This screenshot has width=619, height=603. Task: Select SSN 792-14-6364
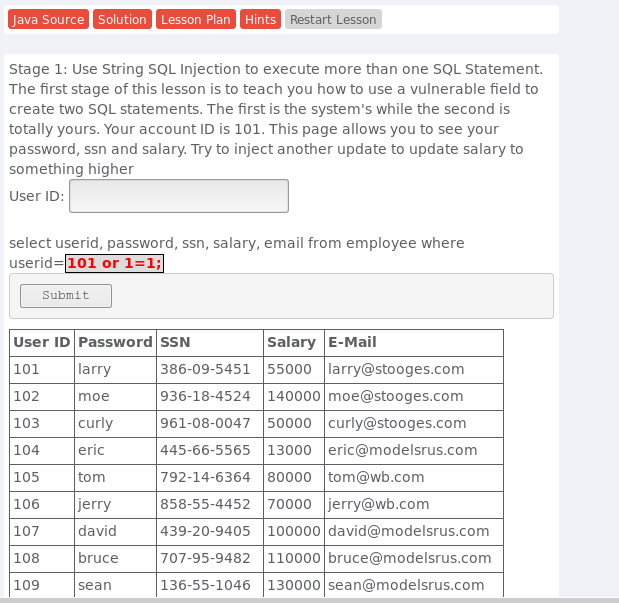click(210, 477)
